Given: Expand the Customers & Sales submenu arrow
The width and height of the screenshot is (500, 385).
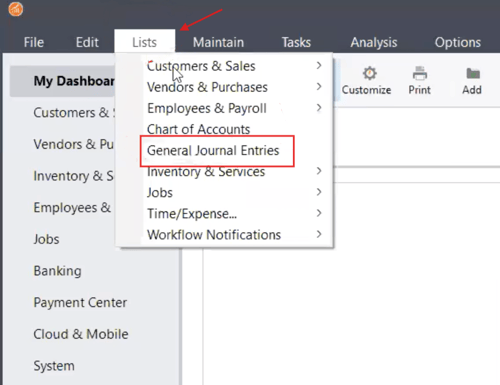Looking at the screenshot, I should (319, 65).
